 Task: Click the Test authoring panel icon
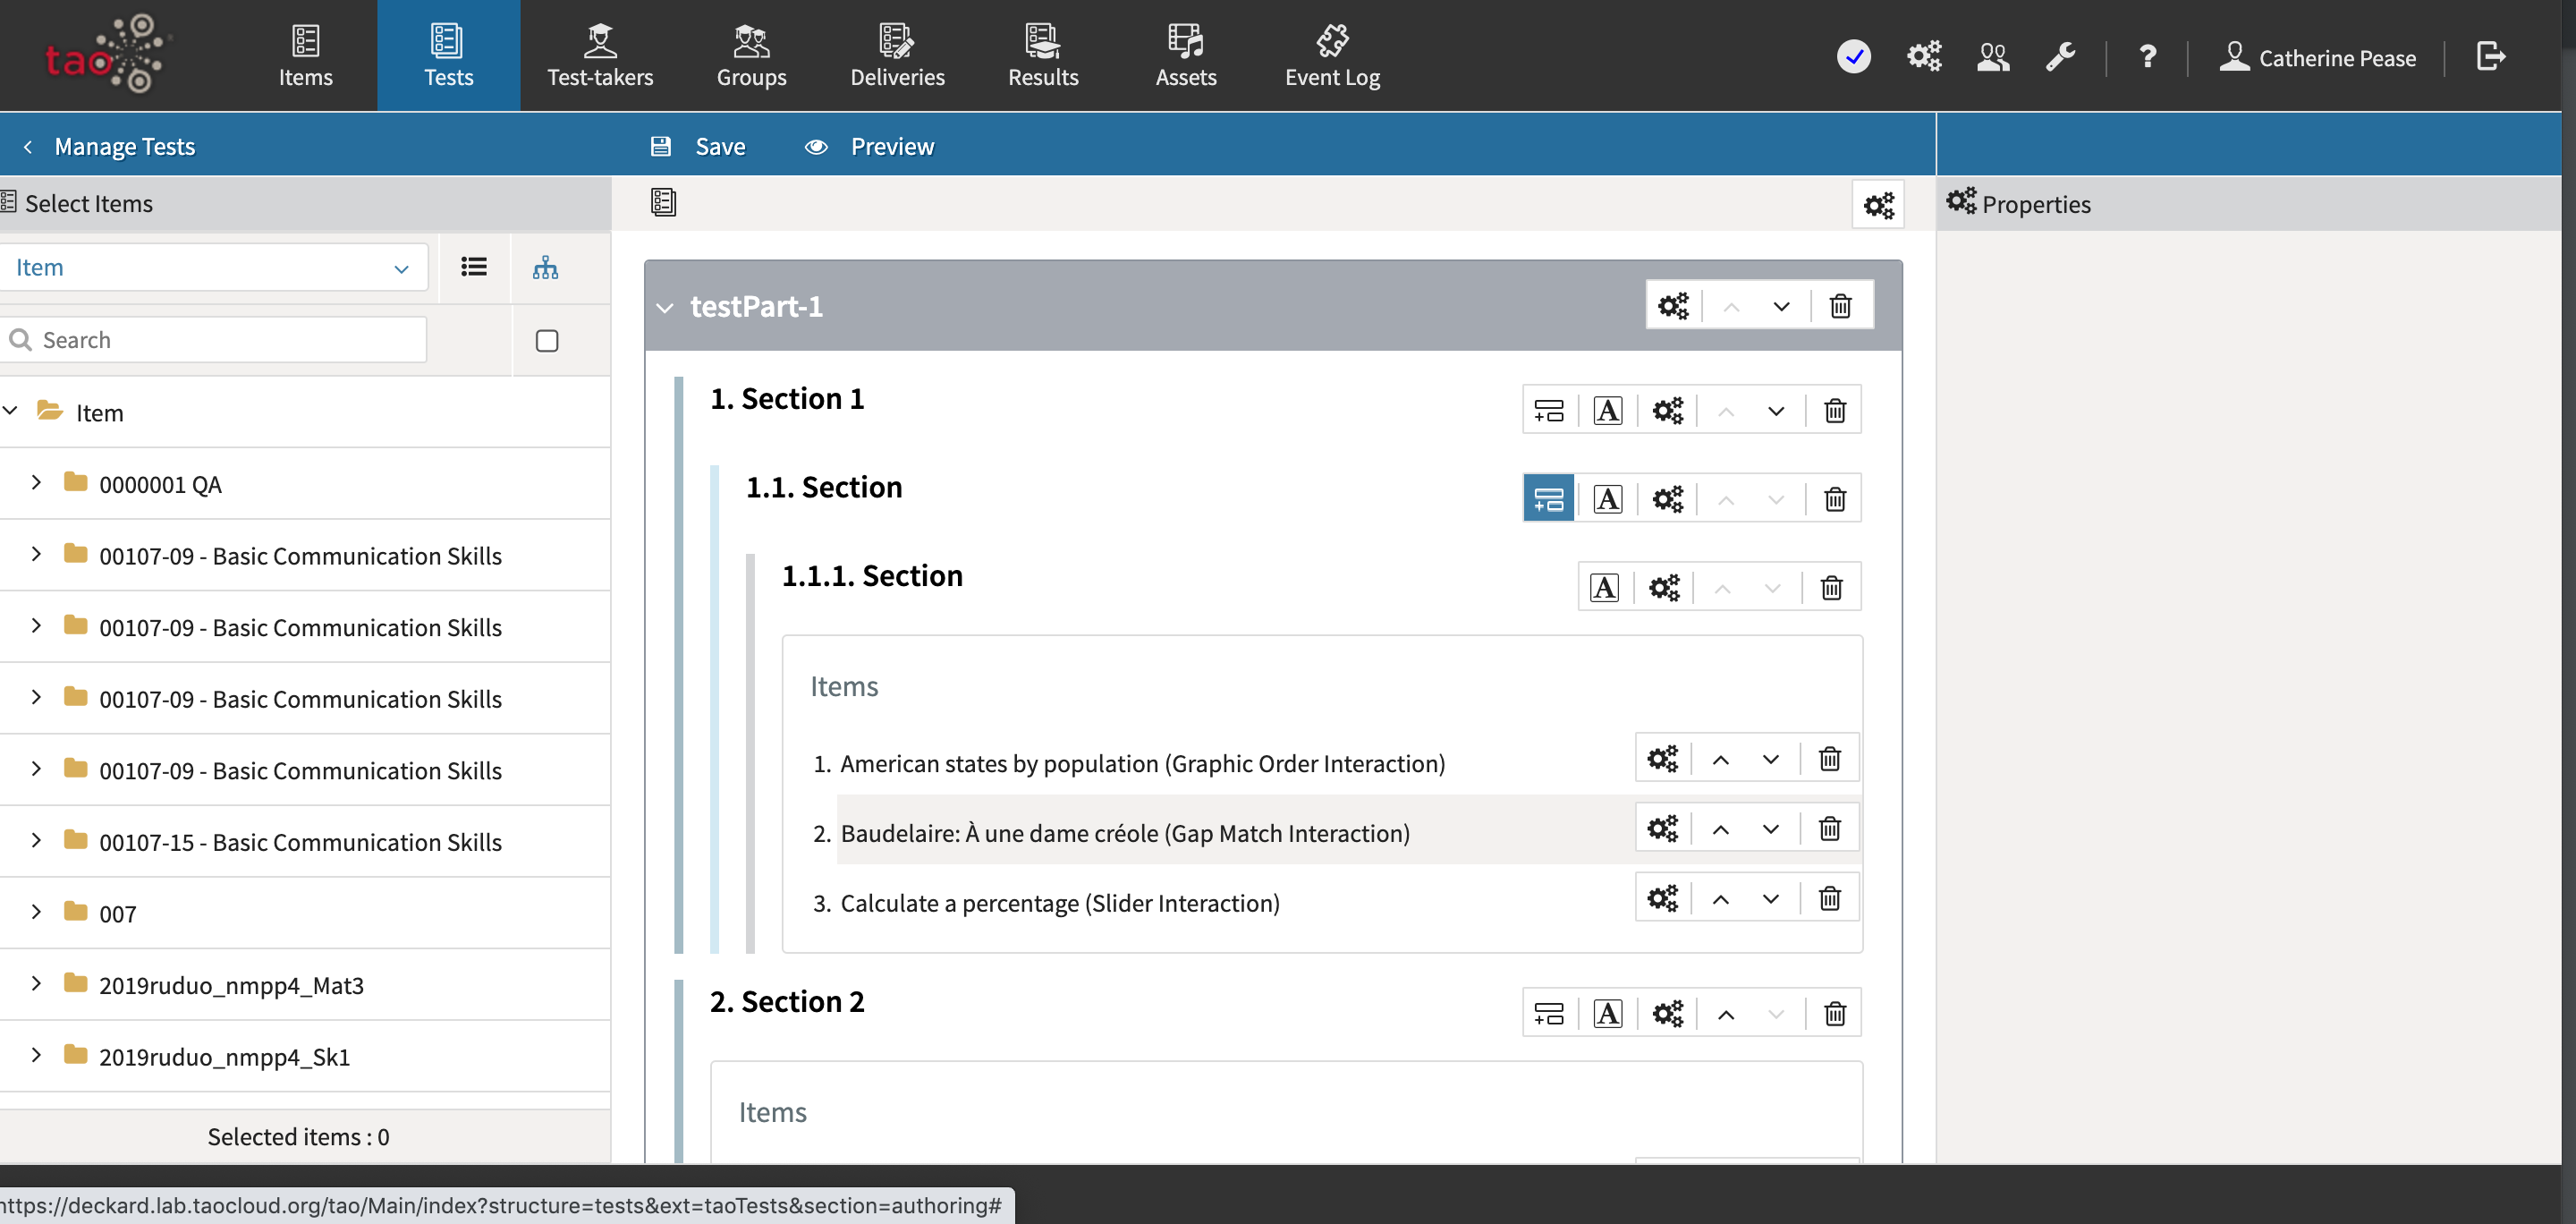click(x=662, y=204)
